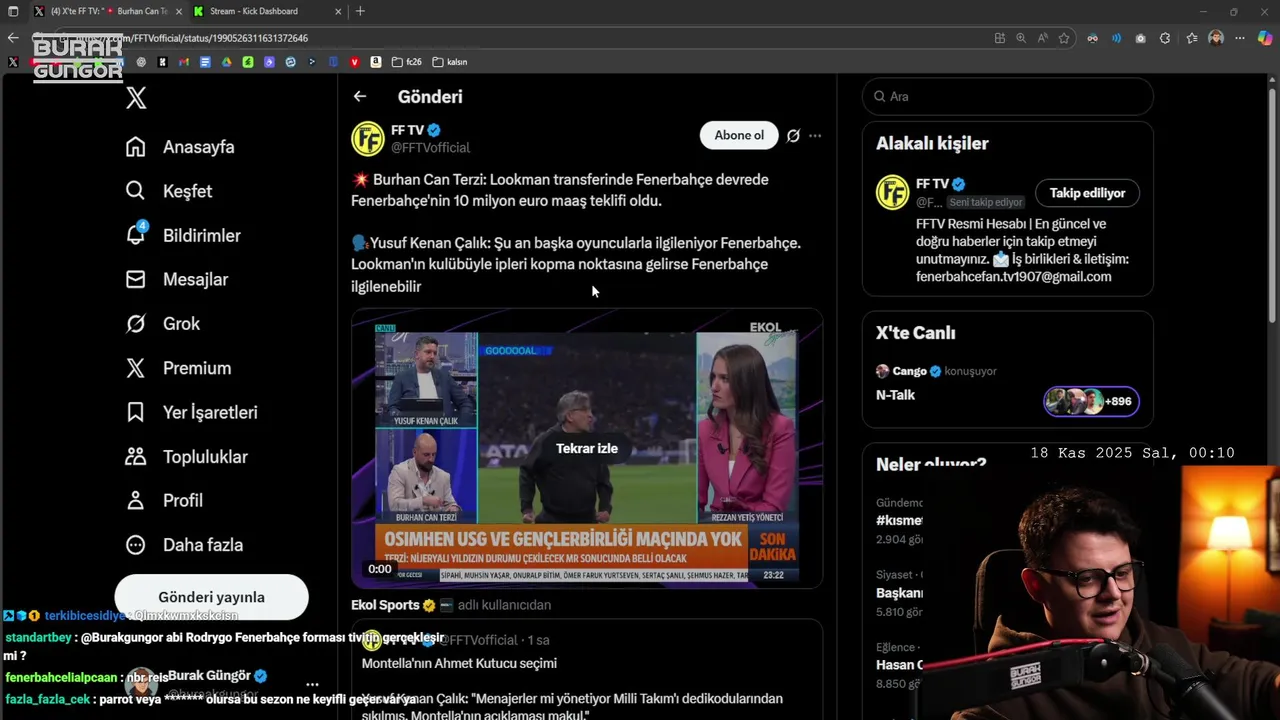Screen dimensions: 1280x720
Task: Expand the Daha fazla menu
Action: [184, 545]
